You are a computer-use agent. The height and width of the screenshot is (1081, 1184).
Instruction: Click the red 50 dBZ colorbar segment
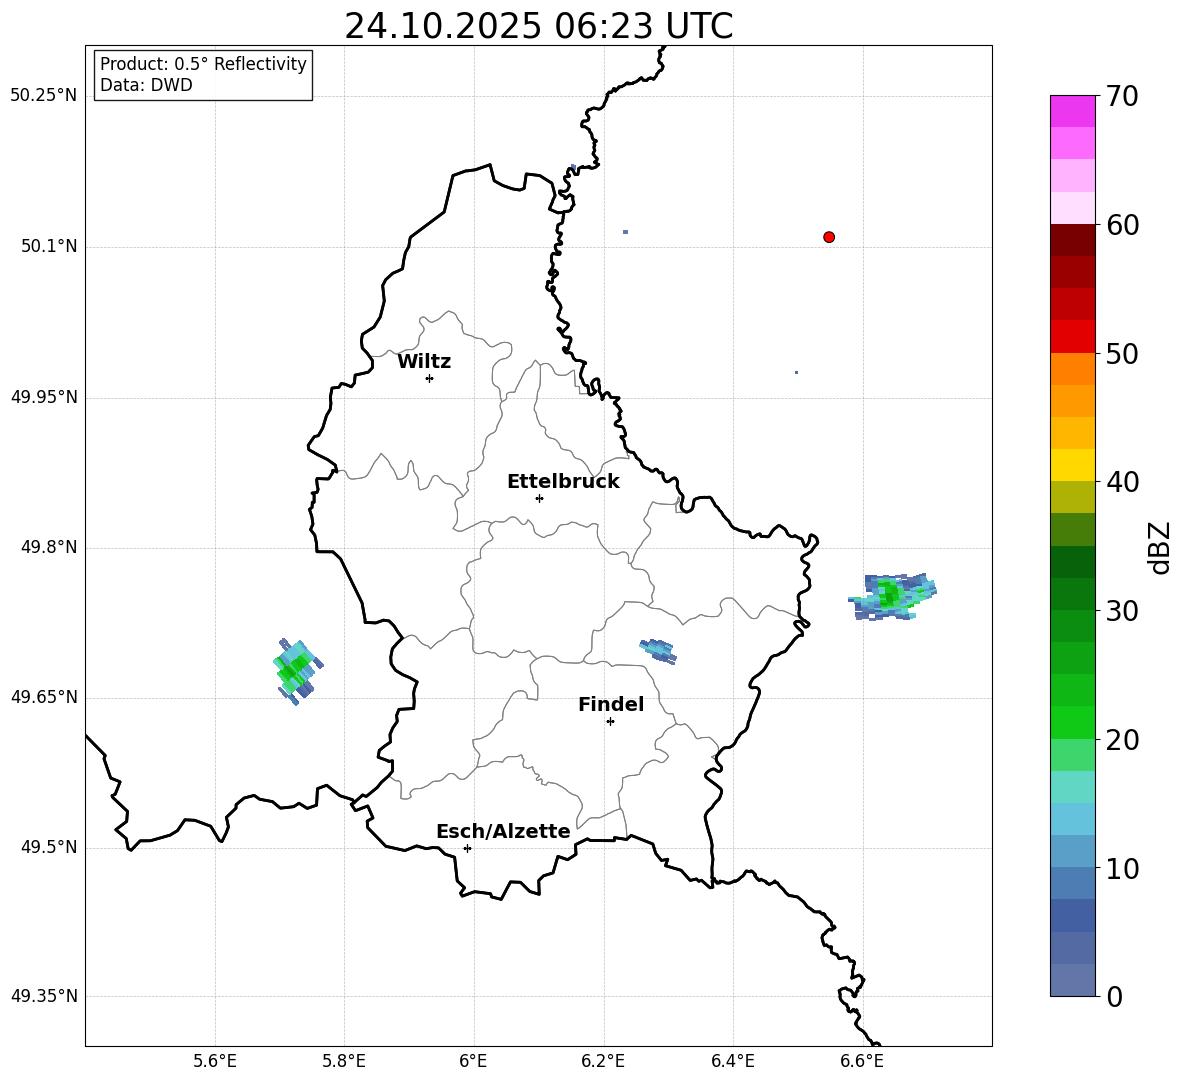point(1072,337)
